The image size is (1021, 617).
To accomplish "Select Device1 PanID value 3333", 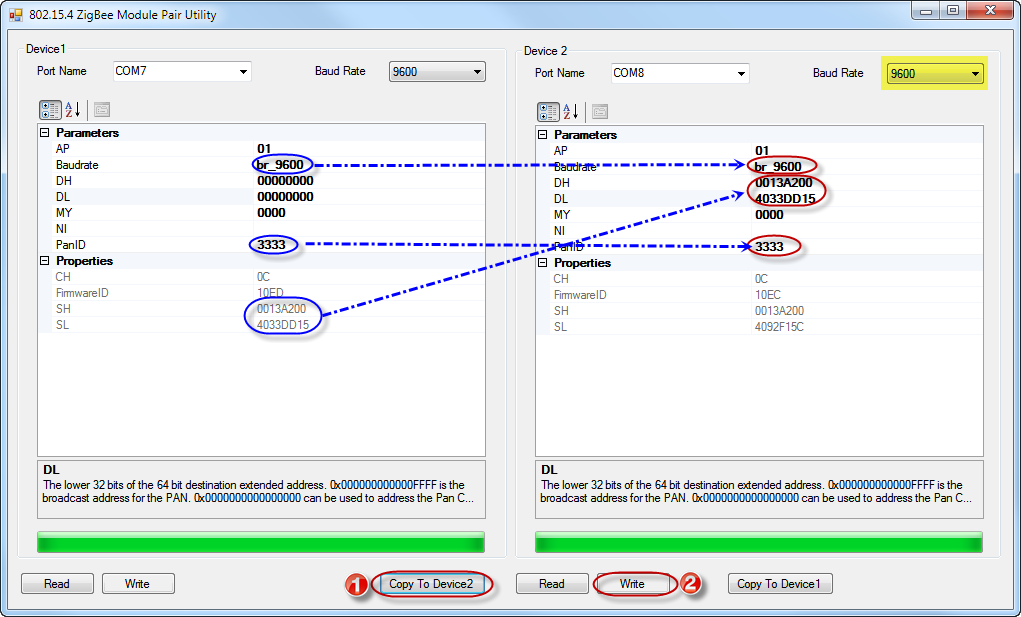I will pos(271,245).
